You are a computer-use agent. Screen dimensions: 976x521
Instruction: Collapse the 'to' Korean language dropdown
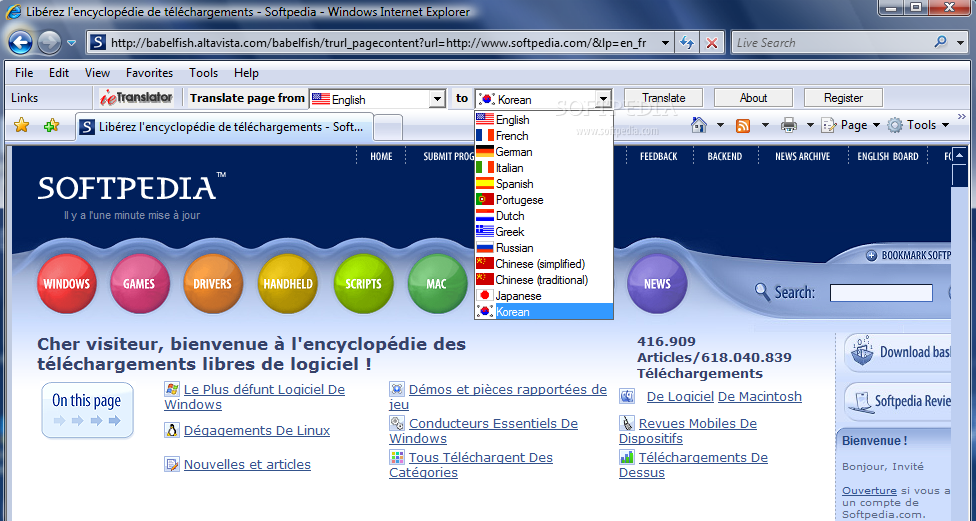click(x=603, y=99)
